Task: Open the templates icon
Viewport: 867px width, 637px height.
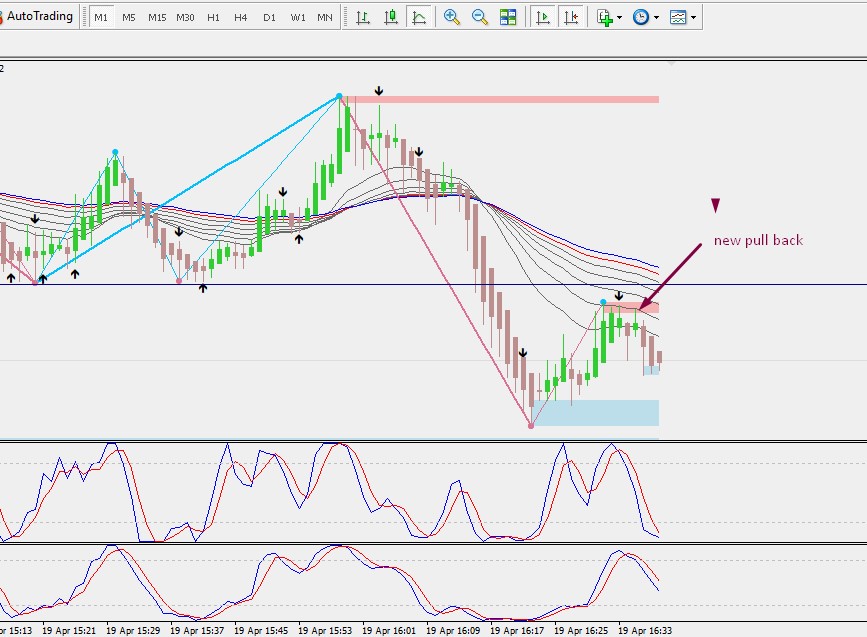Action: 678,17
